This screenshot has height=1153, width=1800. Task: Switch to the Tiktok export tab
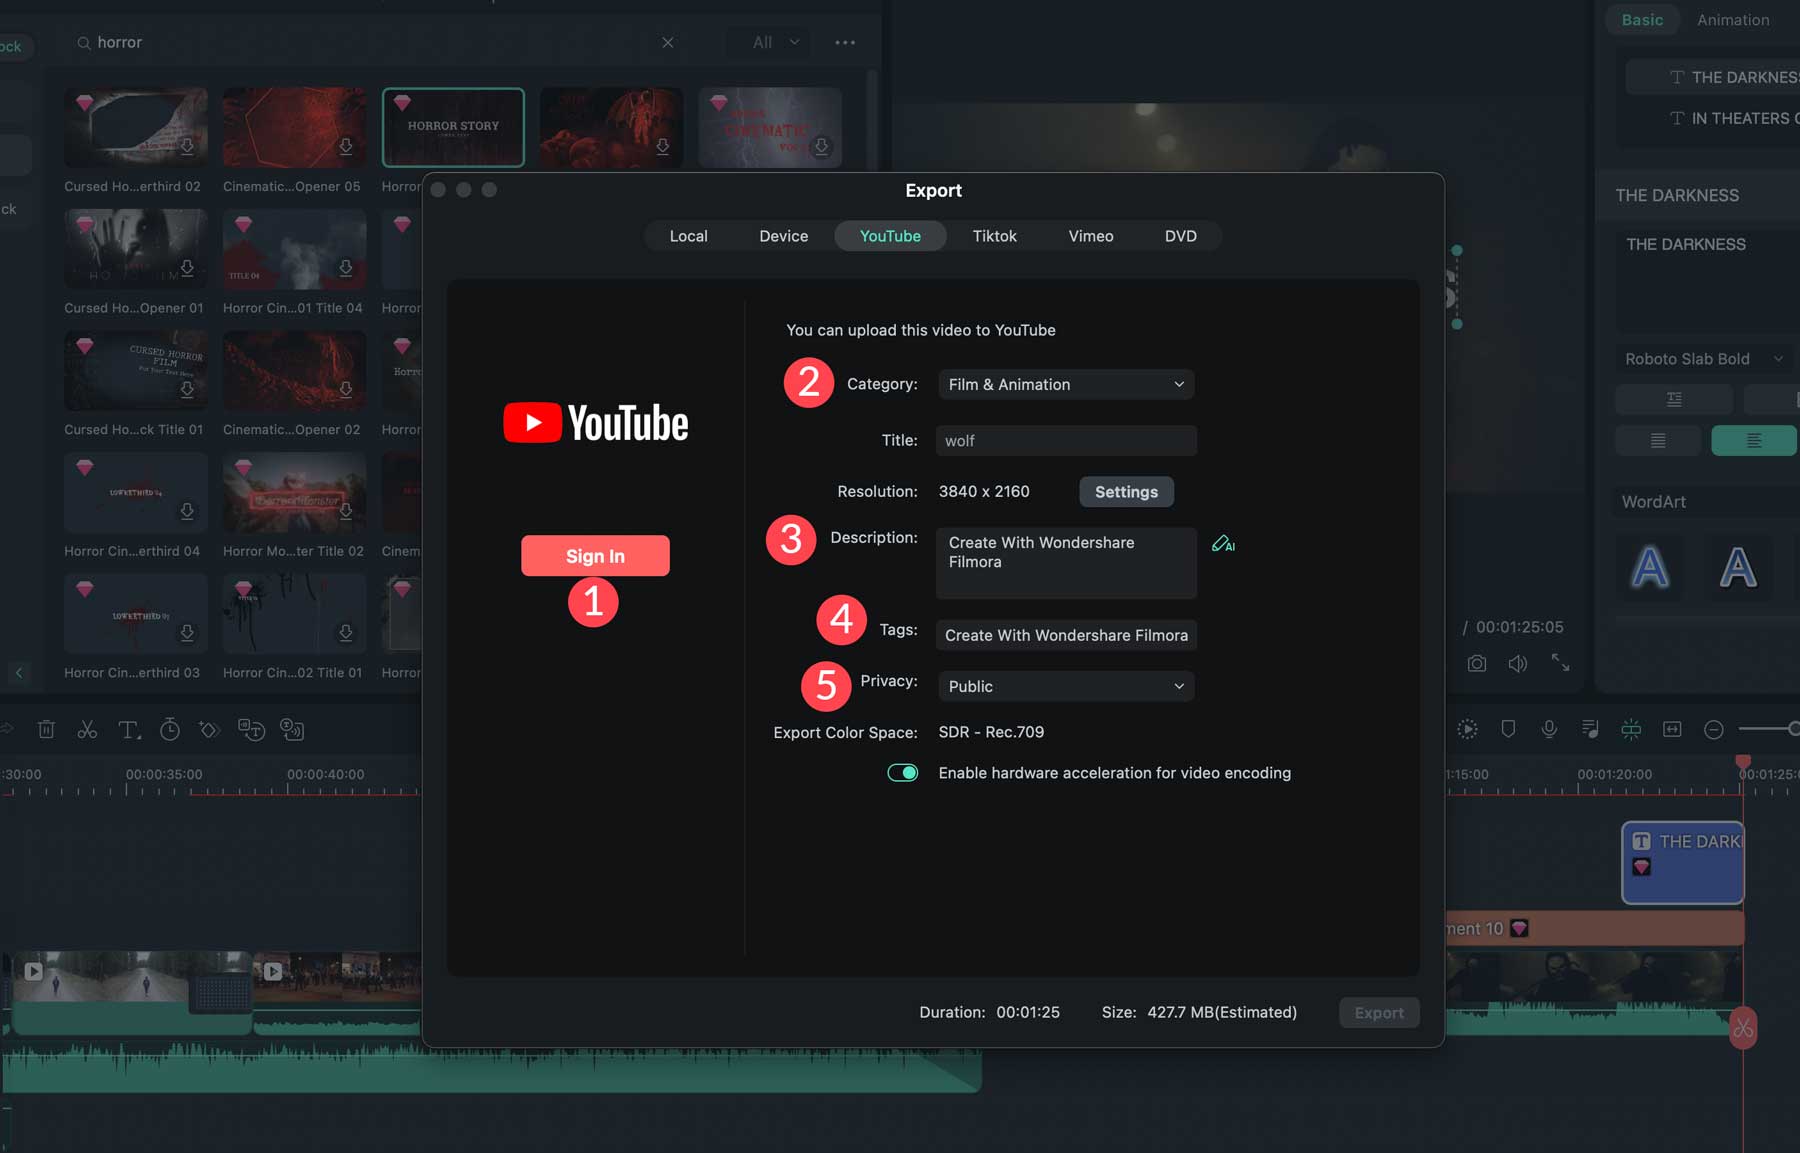(x=994, y=236)
